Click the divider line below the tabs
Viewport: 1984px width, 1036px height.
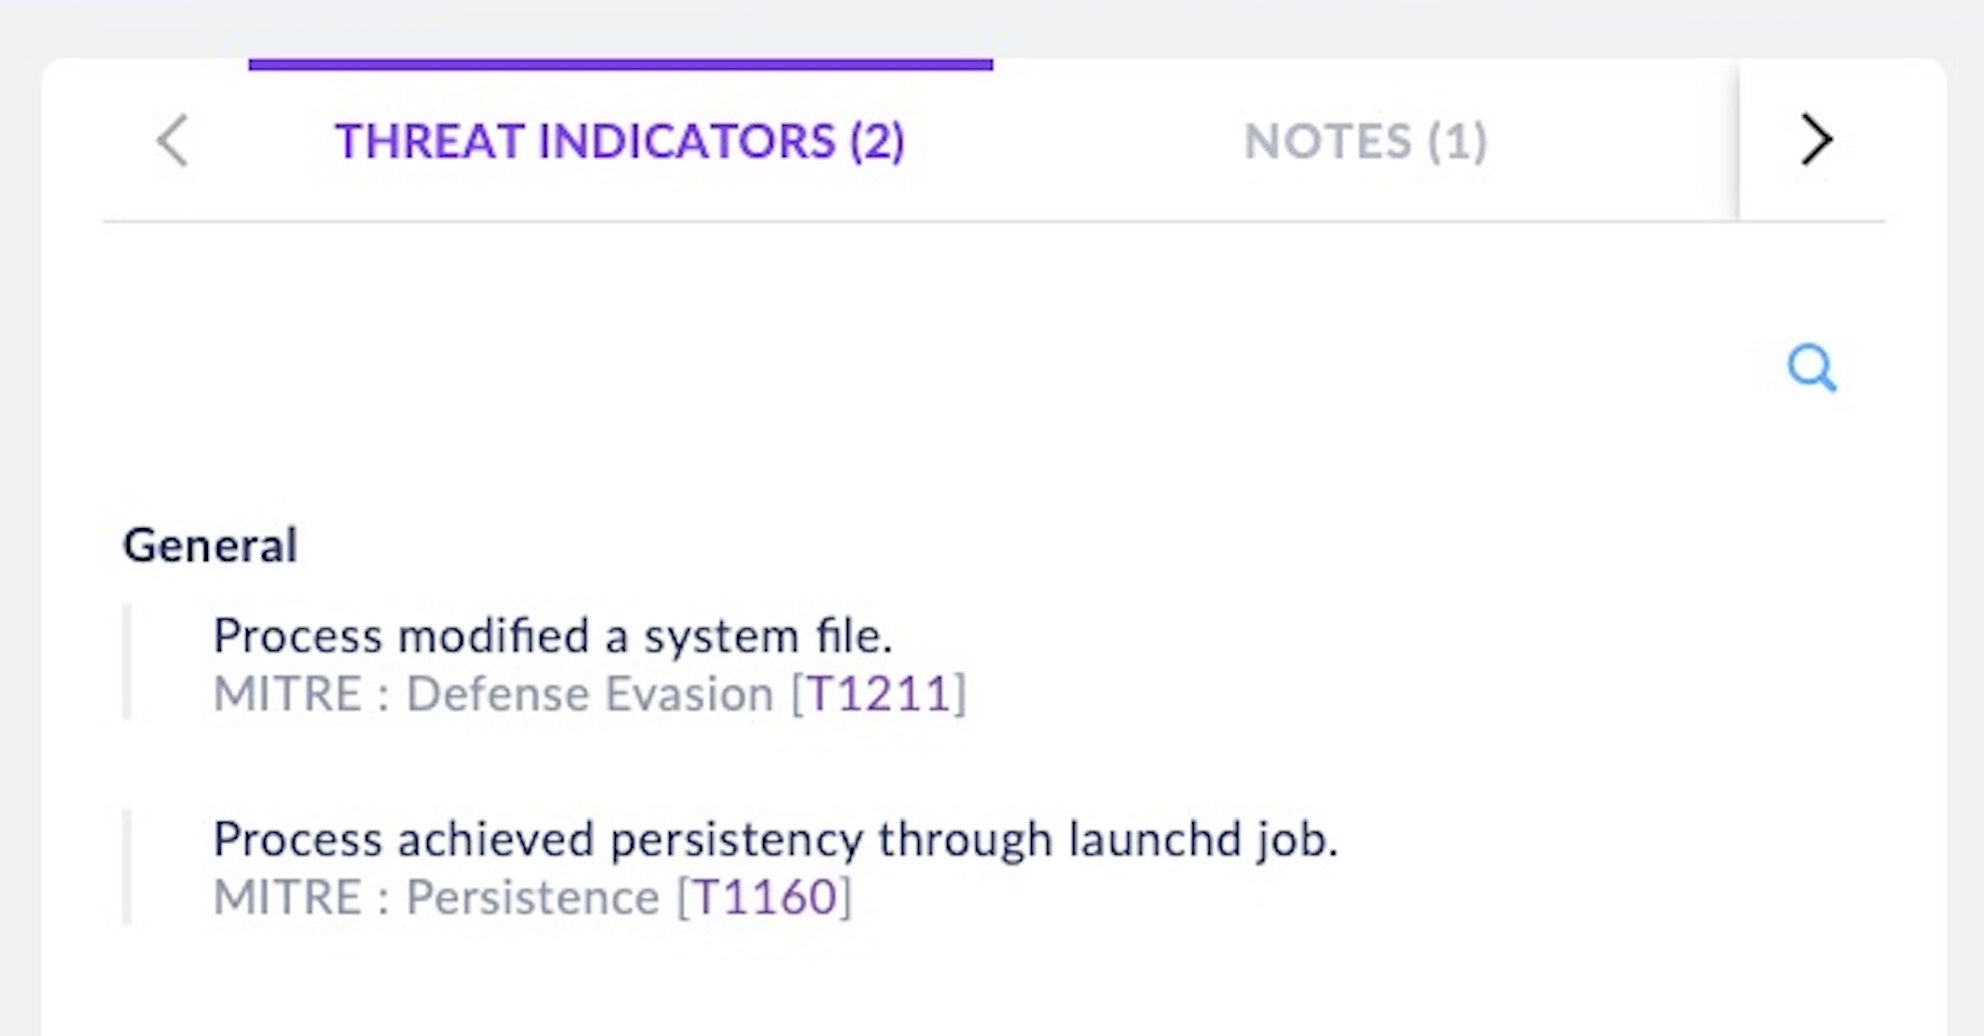pyautogui.click(x=900, y=221)
